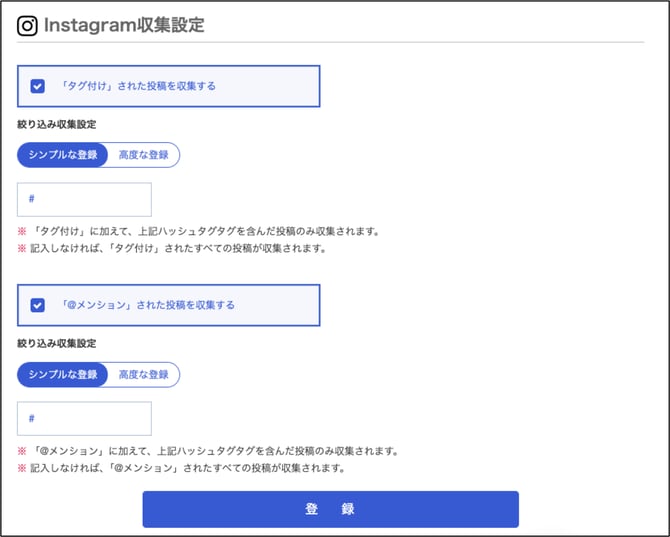Toggle the 「タグ付け」 post collection checkbox
Screen dimensions: 670x537
click(38, 86)
